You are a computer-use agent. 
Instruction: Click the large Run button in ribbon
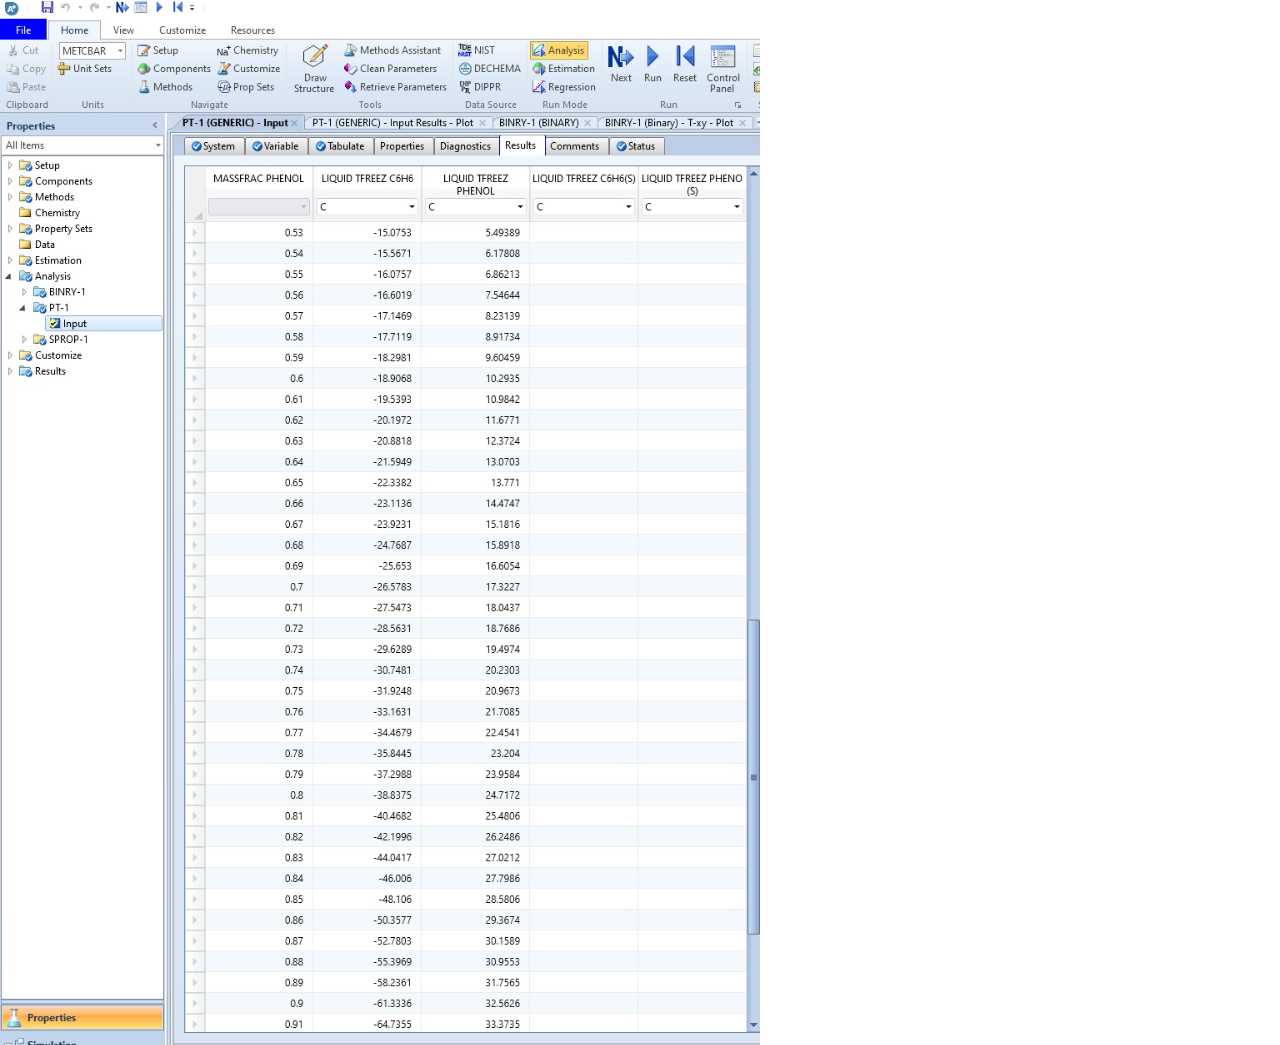point(653,64)
